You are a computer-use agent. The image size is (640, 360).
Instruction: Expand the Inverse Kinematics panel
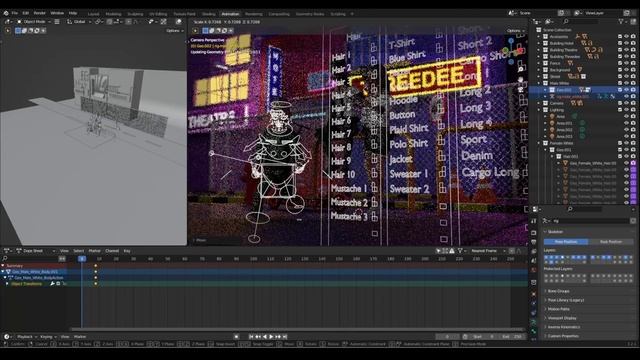[x=589, y=327]
